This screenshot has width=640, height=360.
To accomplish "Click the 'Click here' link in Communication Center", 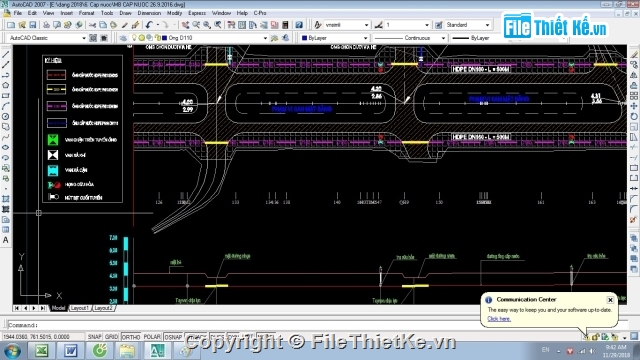I will 499,319.
